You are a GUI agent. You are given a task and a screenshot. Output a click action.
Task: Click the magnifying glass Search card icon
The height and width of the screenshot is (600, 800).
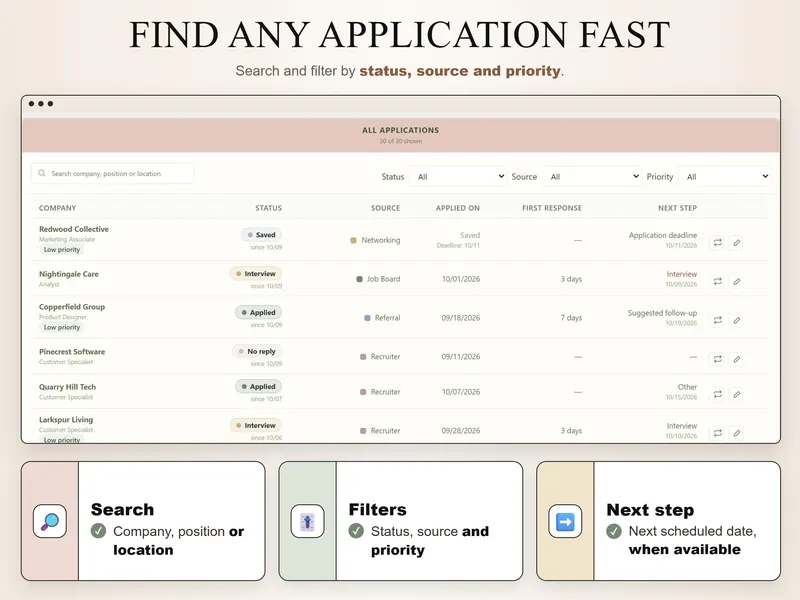[x=49, y=521]
